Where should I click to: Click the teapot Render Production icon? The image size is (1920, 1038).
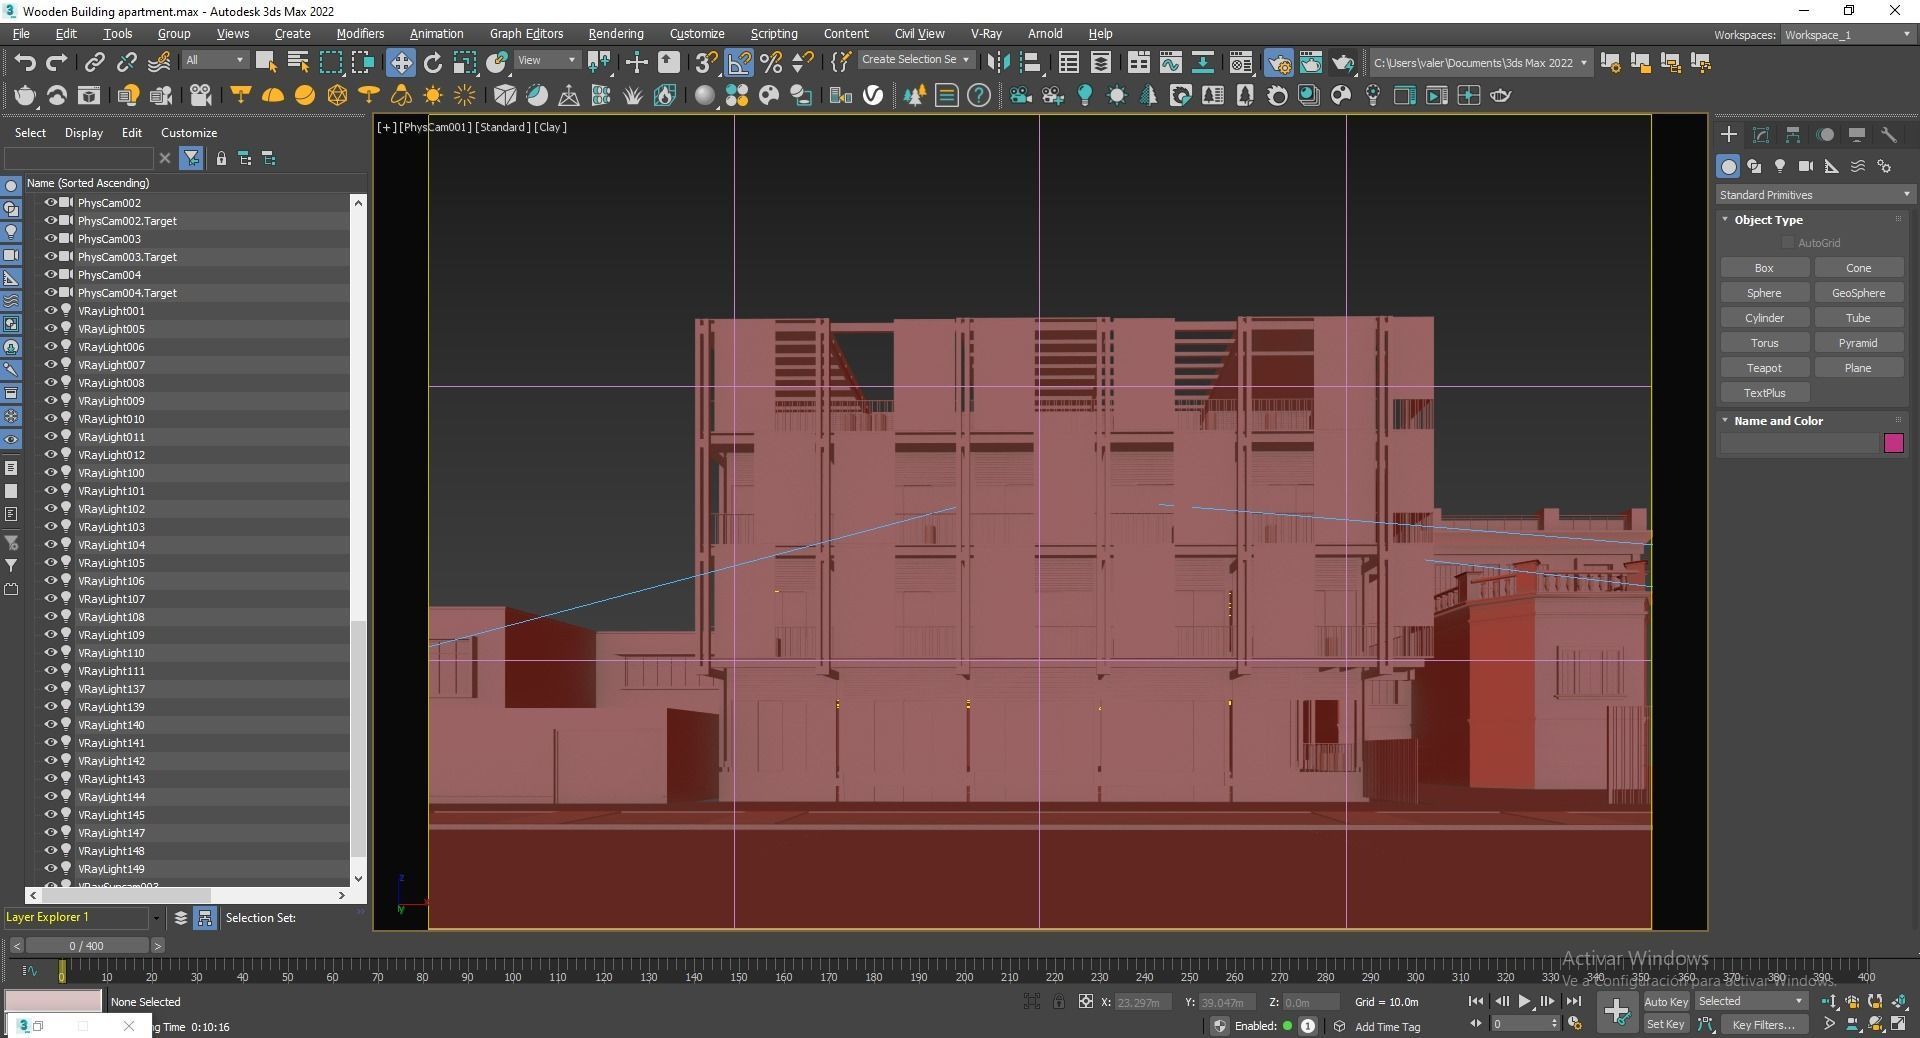(1343, 62)
